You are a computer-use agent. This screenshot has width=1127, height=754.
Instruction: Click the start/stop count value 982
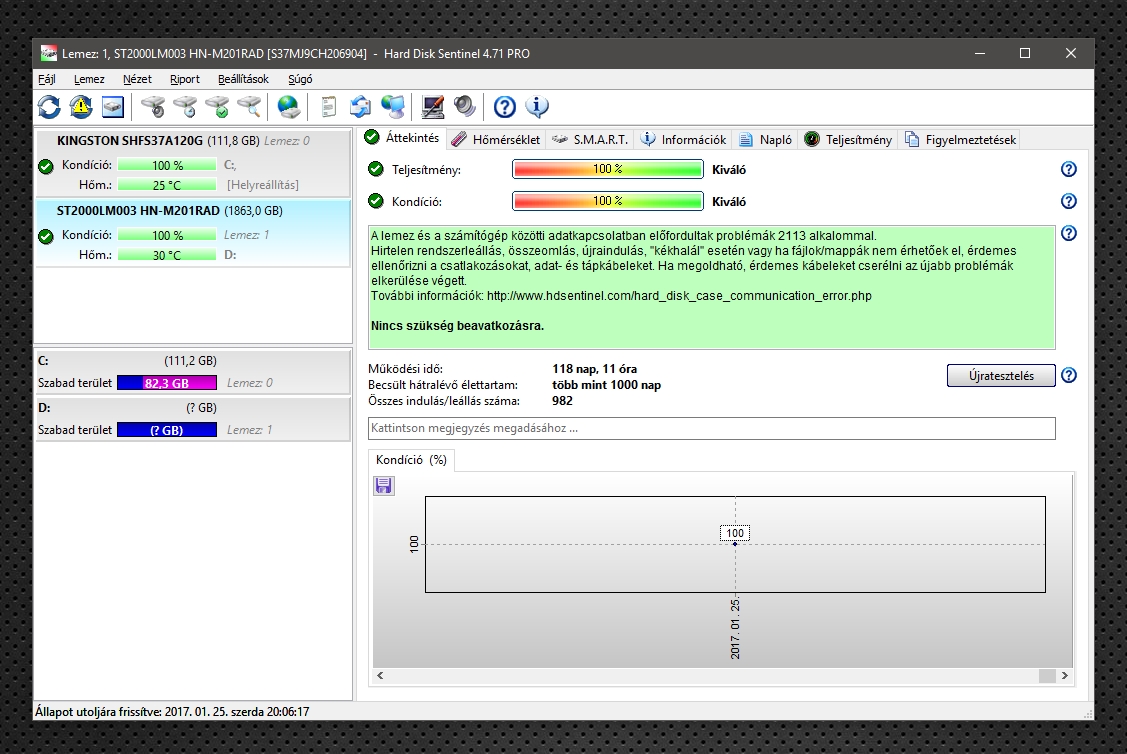[562, 400]
